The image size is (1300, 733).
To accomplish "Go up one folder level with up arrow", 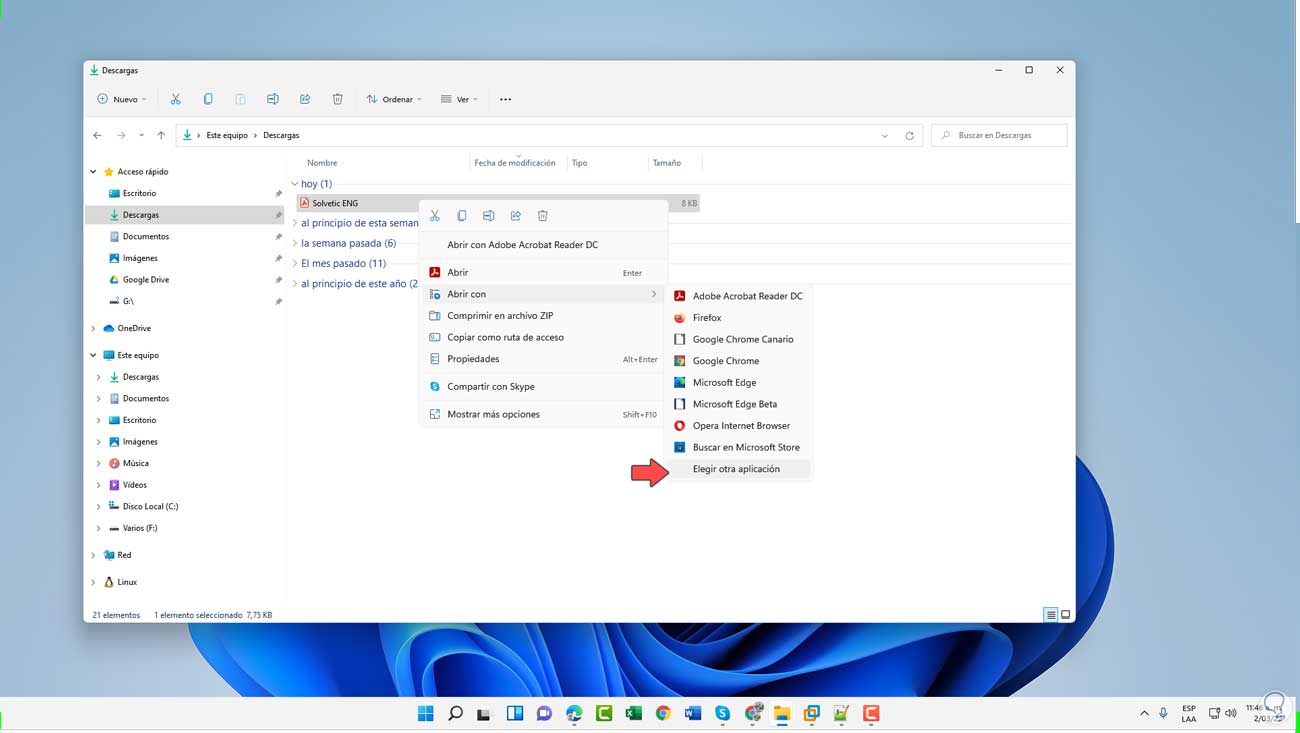I will (161, 135).
